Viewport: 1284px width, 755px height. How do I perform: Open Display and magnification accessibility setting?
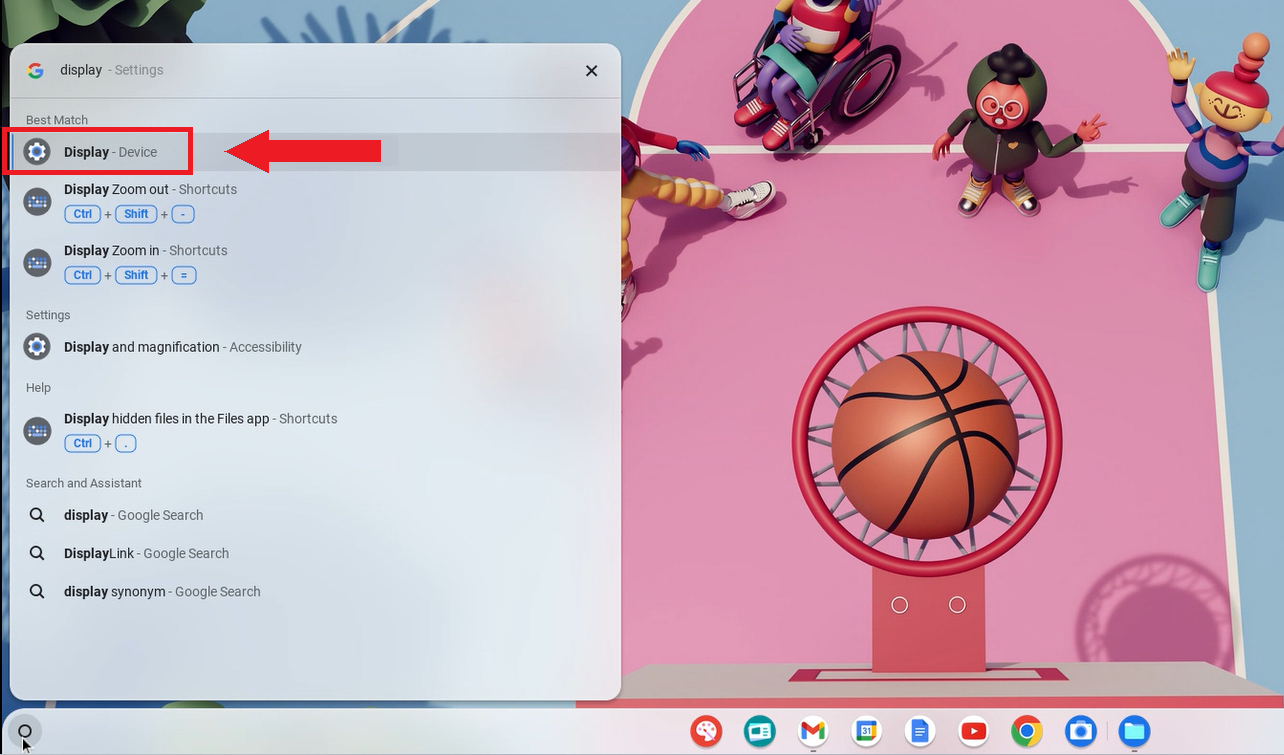coord(182,347)
